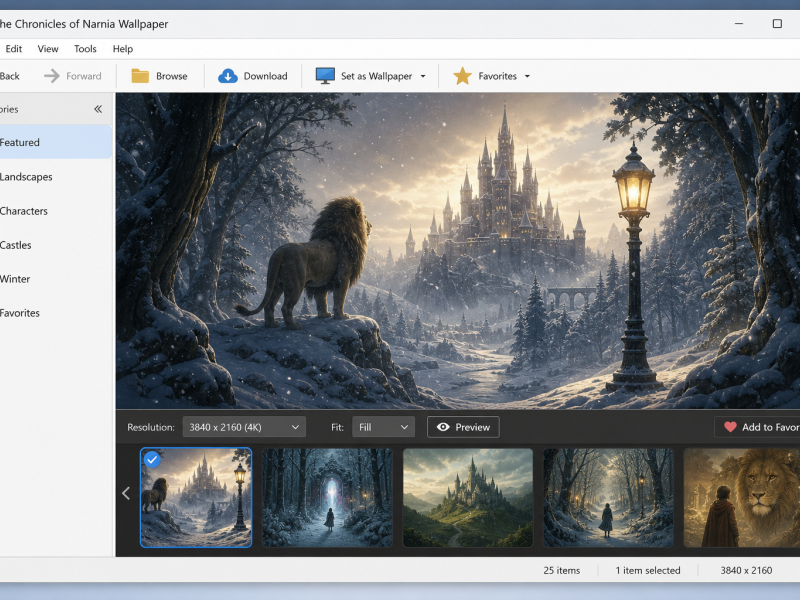Collapse the categories sidebar with double chevron
Image resolution: width=800 pixels, height=600 pixels.
tap(98, 109)
